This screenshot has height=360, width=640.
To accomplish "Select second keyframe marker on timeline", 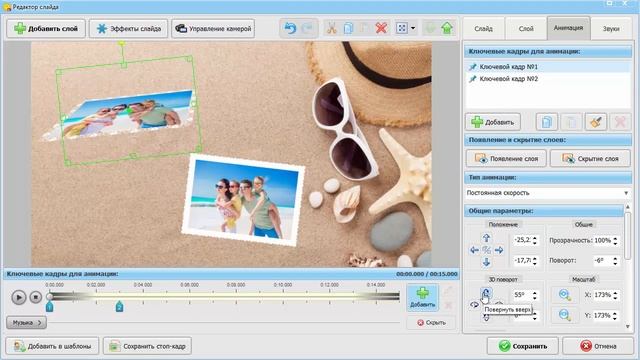I will pyautogui.click(x=119, y=307).
